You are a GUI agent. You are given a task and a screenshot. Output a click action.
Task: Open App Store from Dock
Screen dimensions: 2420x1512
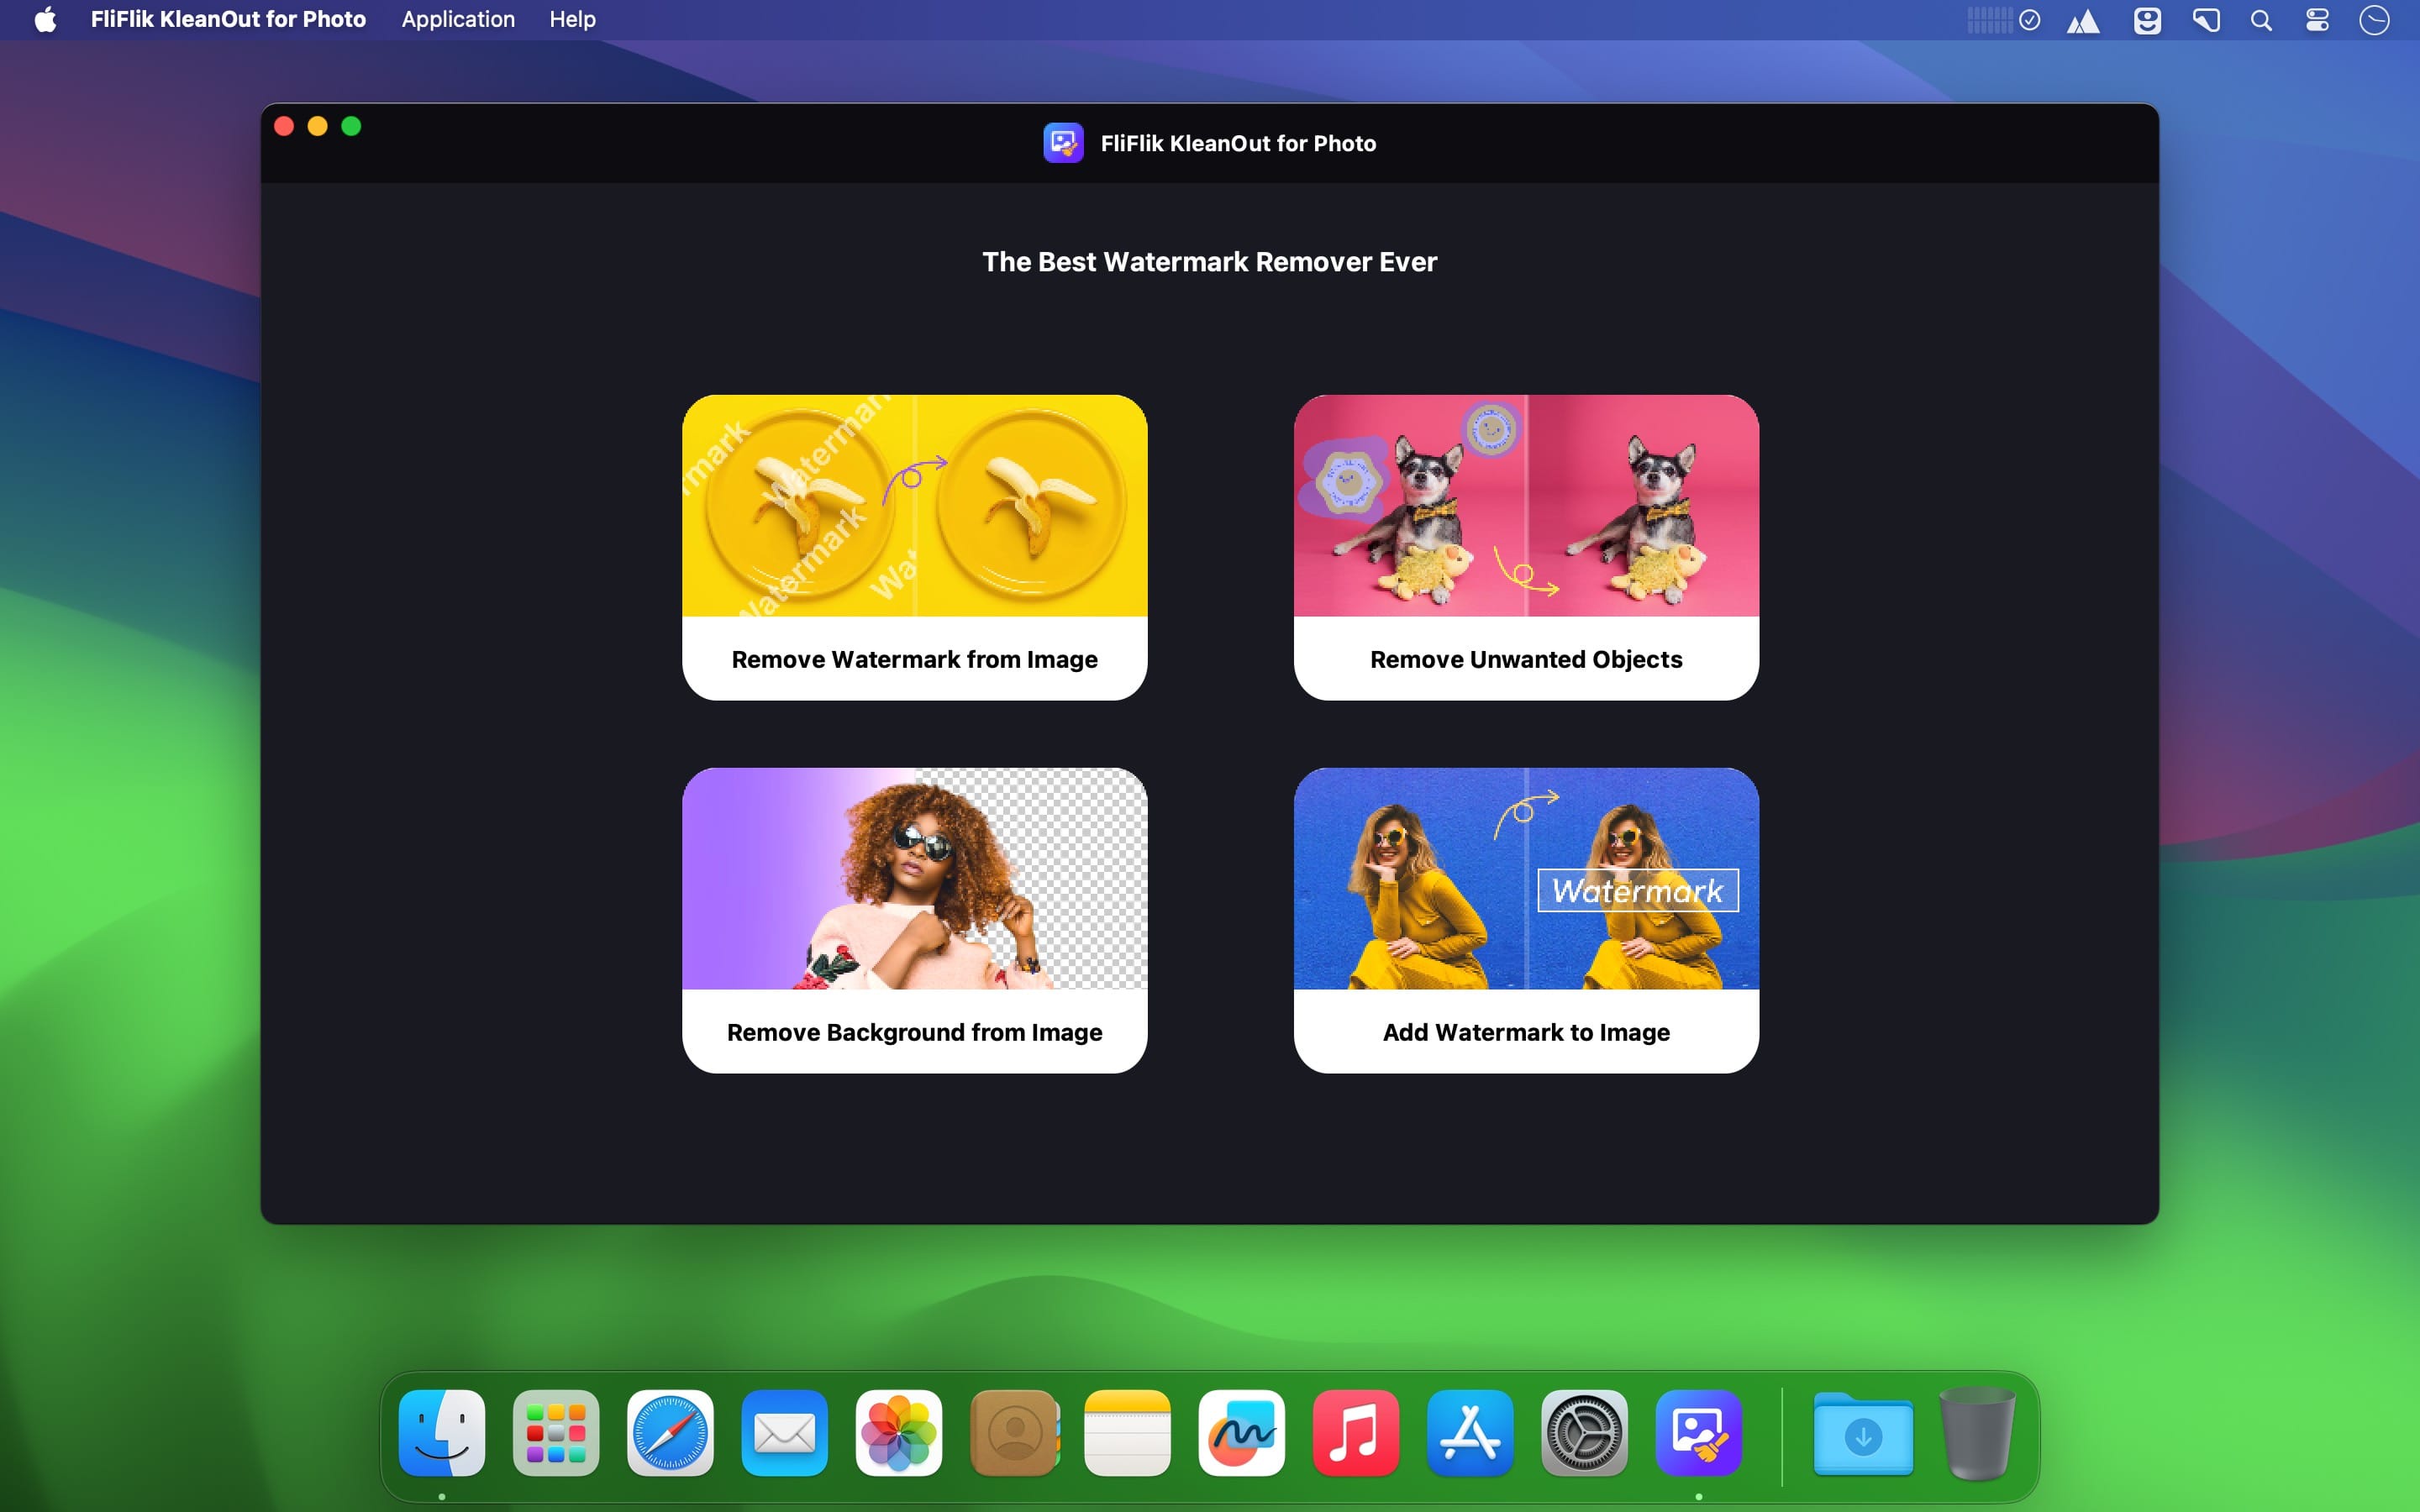[1469, 1432]
